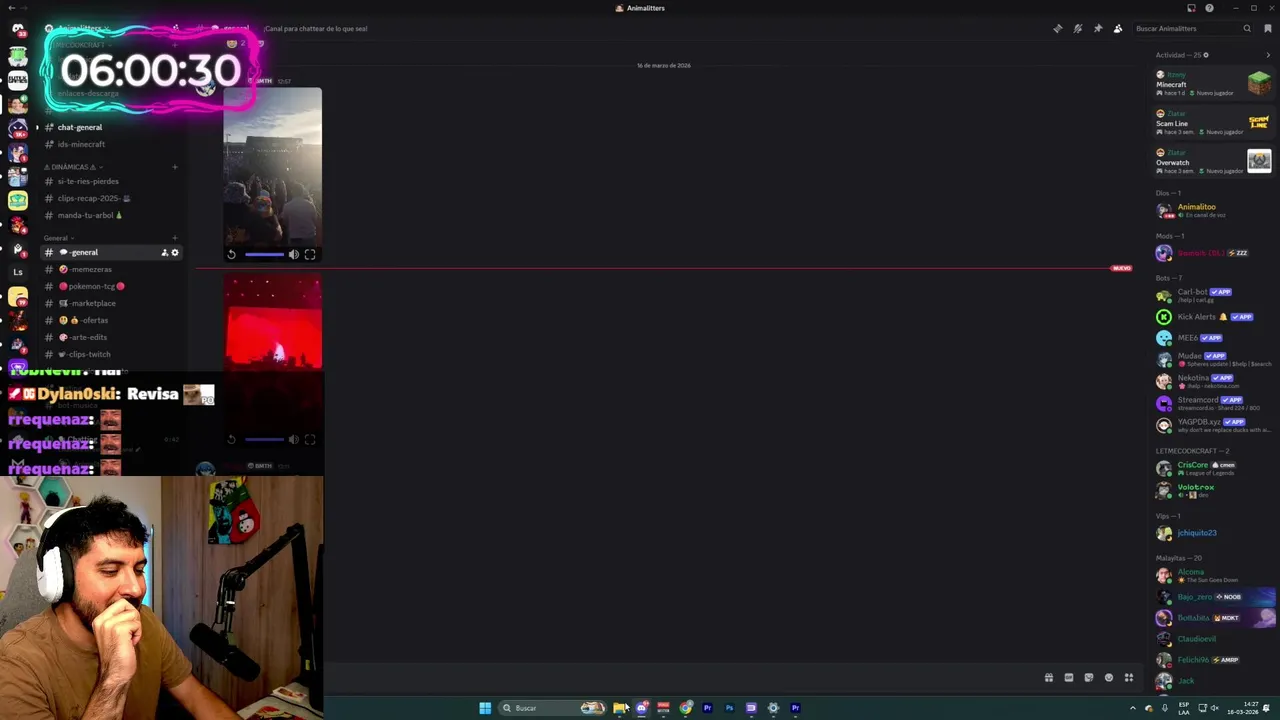Expand the Actividad section arrow
This screenshot has height=720, width=1280.
pyautogui.click(x=1268, y=55)
